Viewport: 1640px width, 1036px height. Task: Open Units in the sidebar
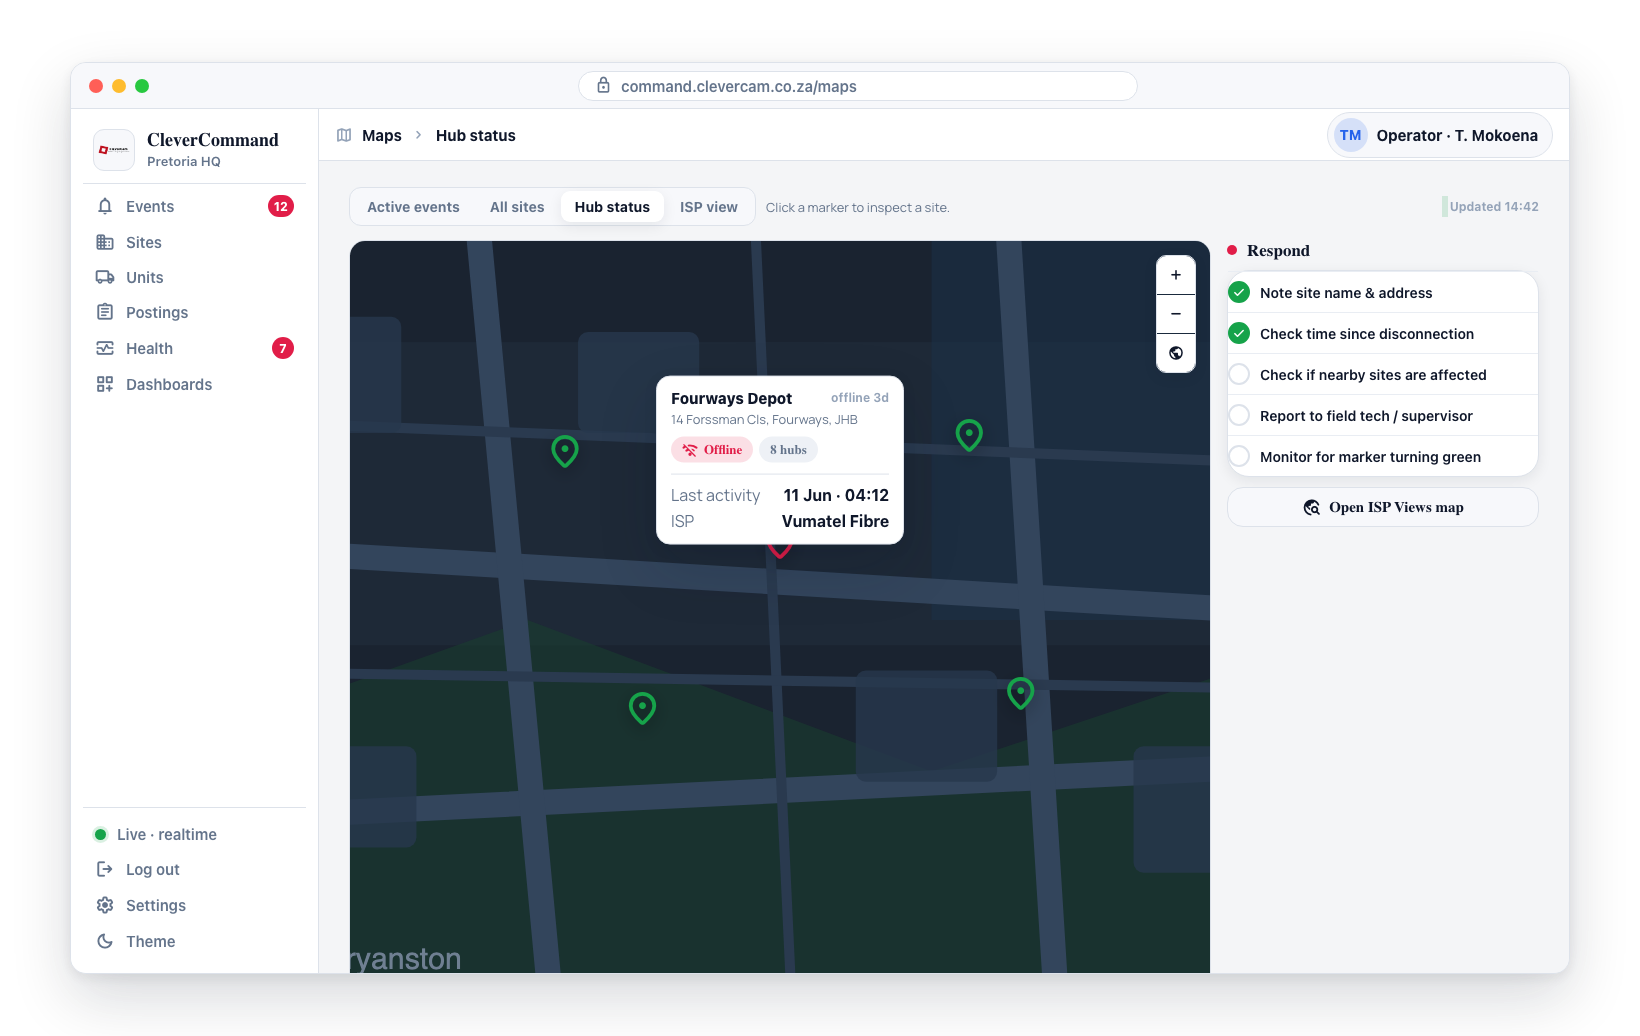pos(194,277)
